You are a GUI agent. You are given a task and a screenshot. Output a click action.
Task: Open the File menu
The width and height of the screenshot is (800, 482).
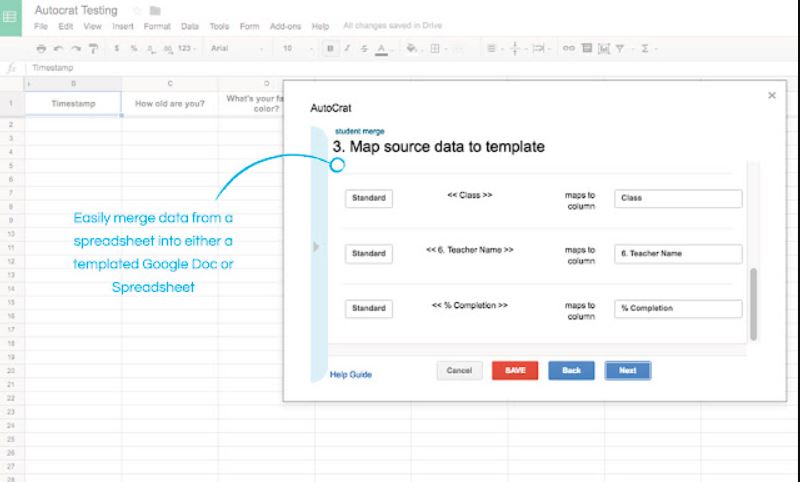coord(41,26)
